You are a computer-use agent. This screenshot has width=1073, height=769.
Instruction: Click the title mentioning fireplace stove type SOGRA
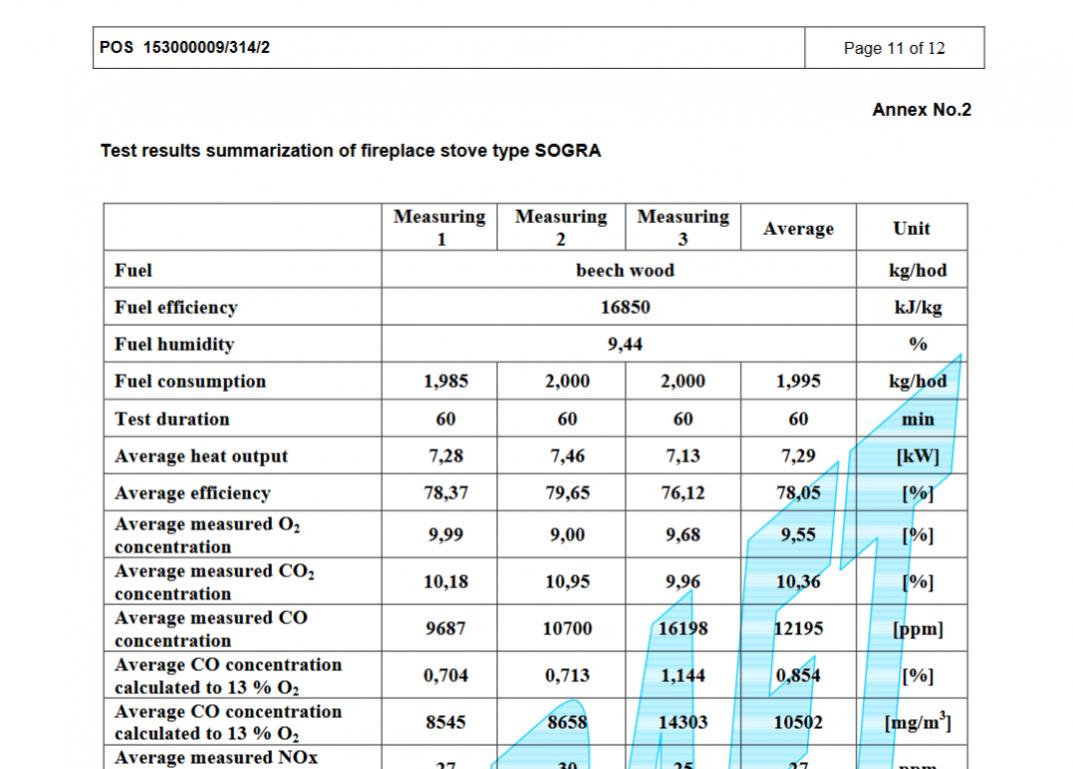pos(350,151)
